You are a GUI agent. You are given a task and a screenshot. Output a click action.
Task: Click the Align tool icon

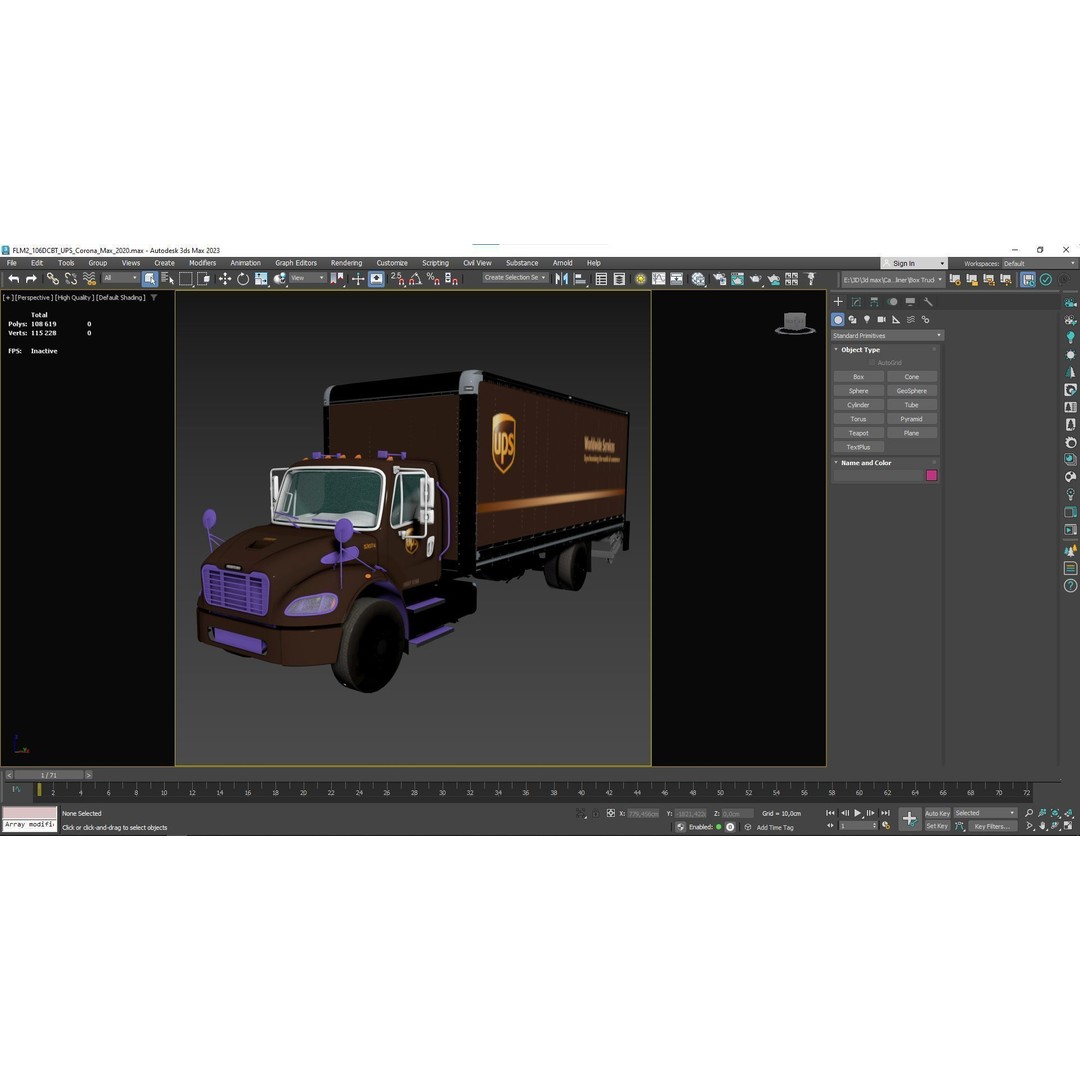point(580,279)
